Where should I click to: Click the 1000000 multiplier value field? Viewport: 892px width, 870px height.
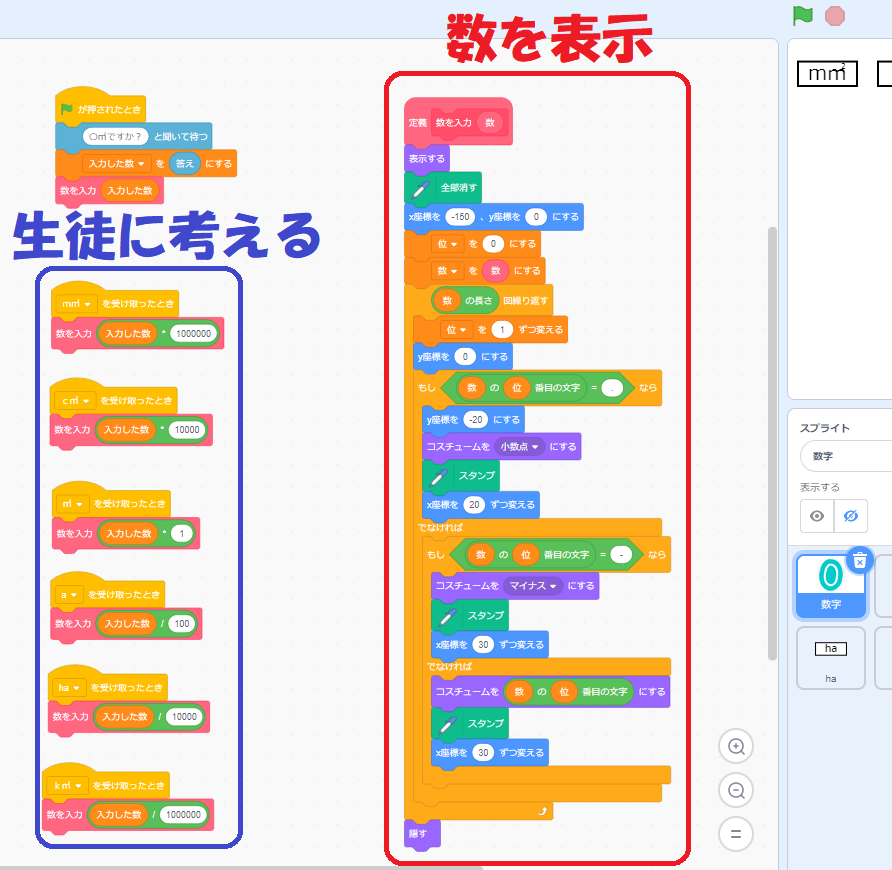tap(193, 334)
